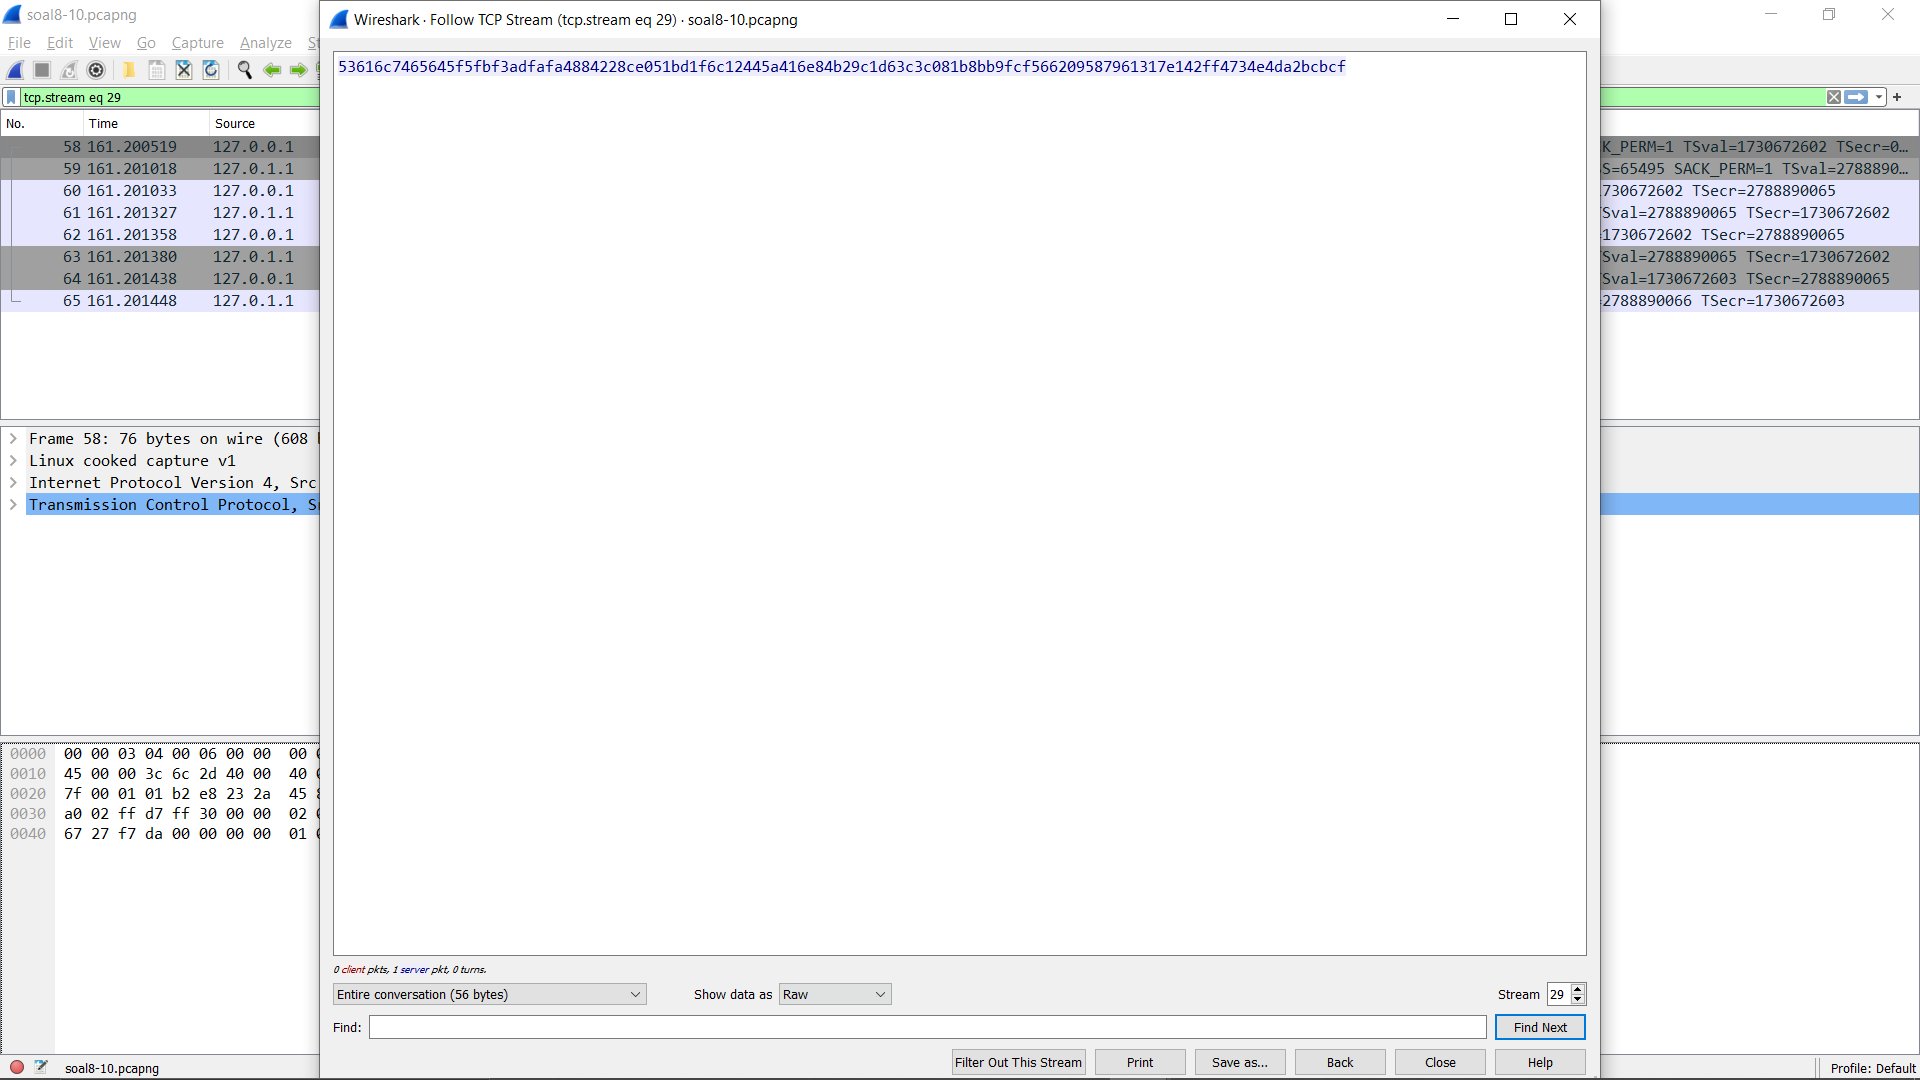Click the display filter bookmark icon
Image resolution: width=1920 pixels, height=1080 pixels.
[x=11, y=97]
